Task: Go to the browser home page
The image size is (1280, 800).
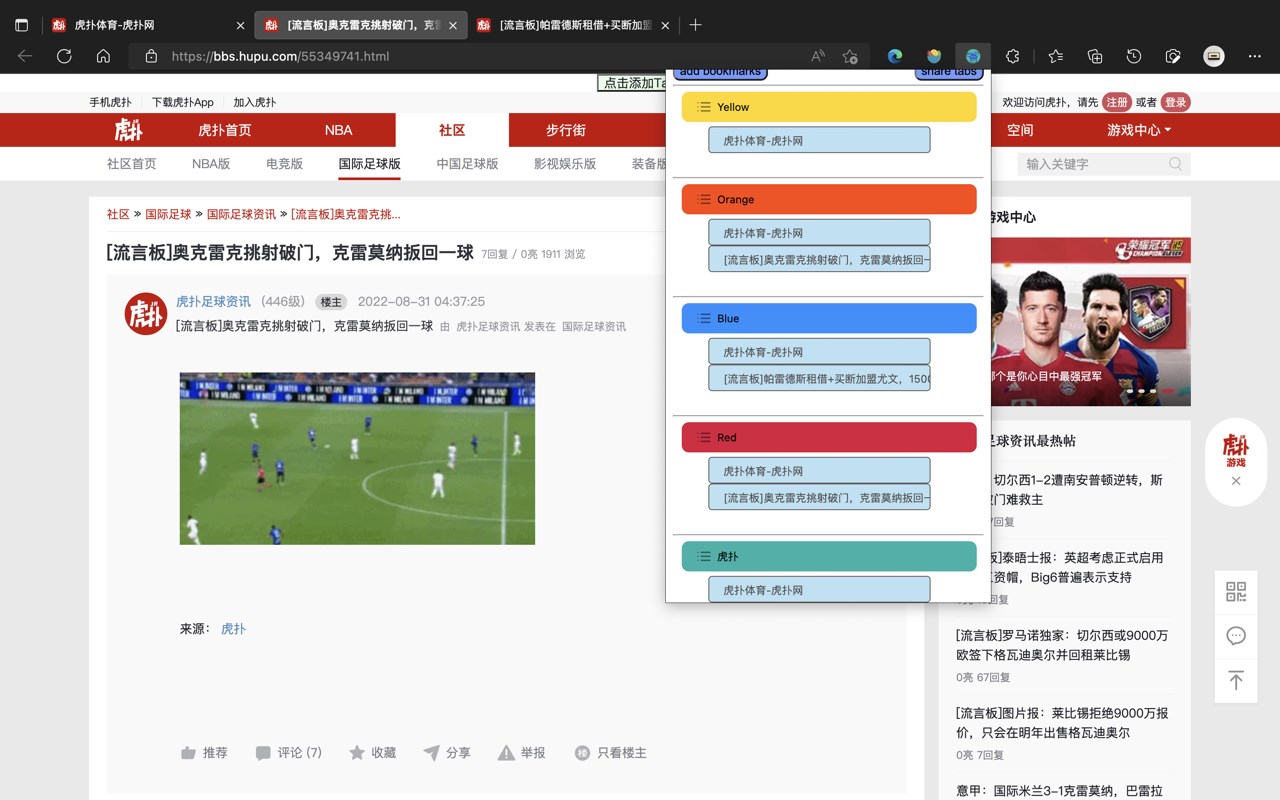Action: (x=103, y=56)
